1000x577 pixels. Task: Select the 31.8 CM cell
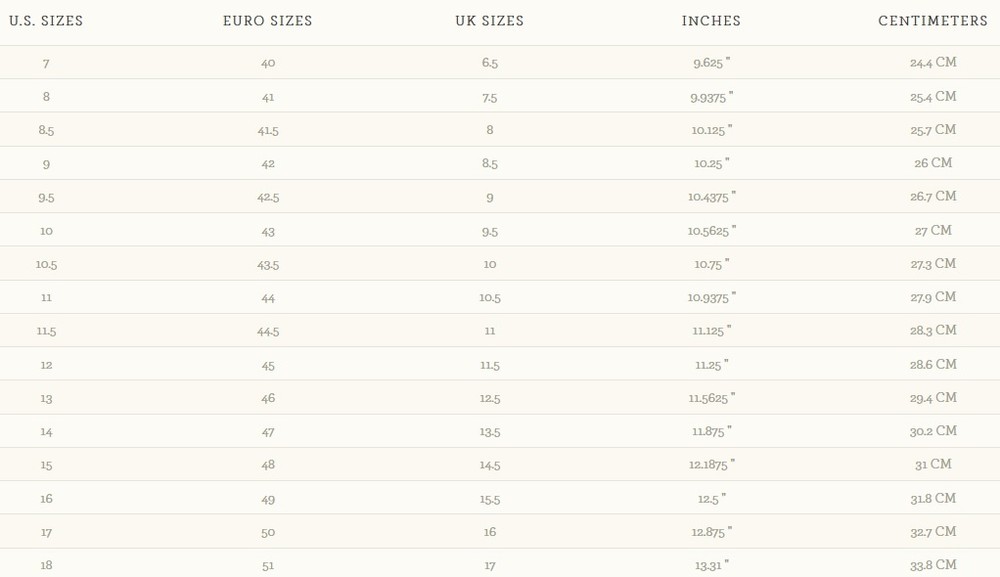[933, 498]
